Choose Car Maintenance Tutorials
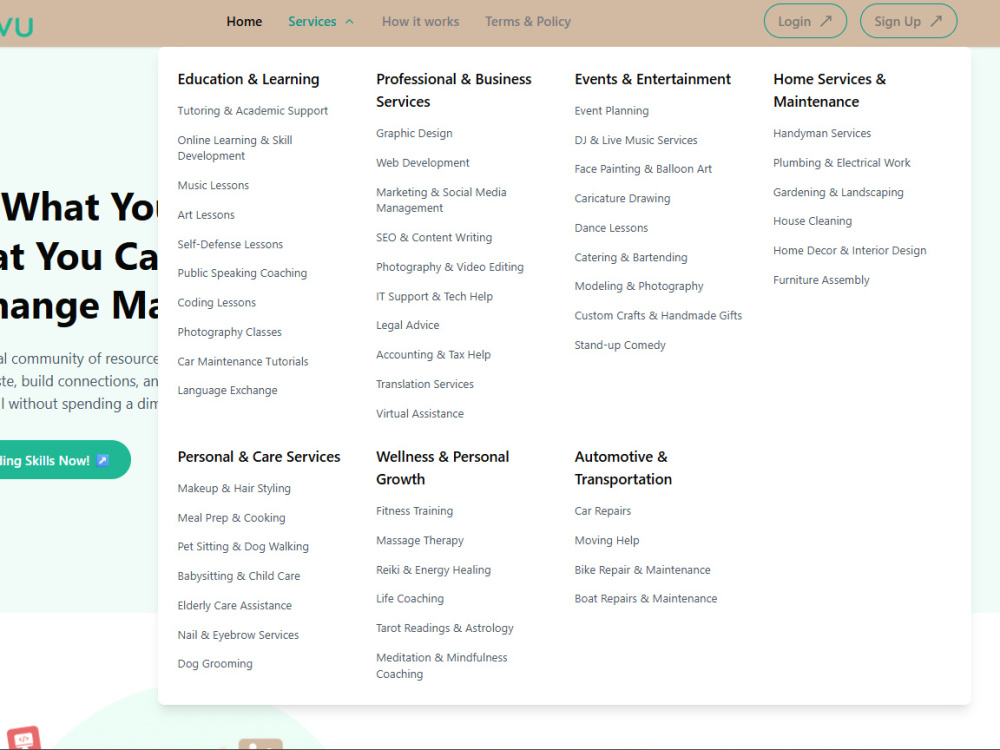 (x=243, y=362)
